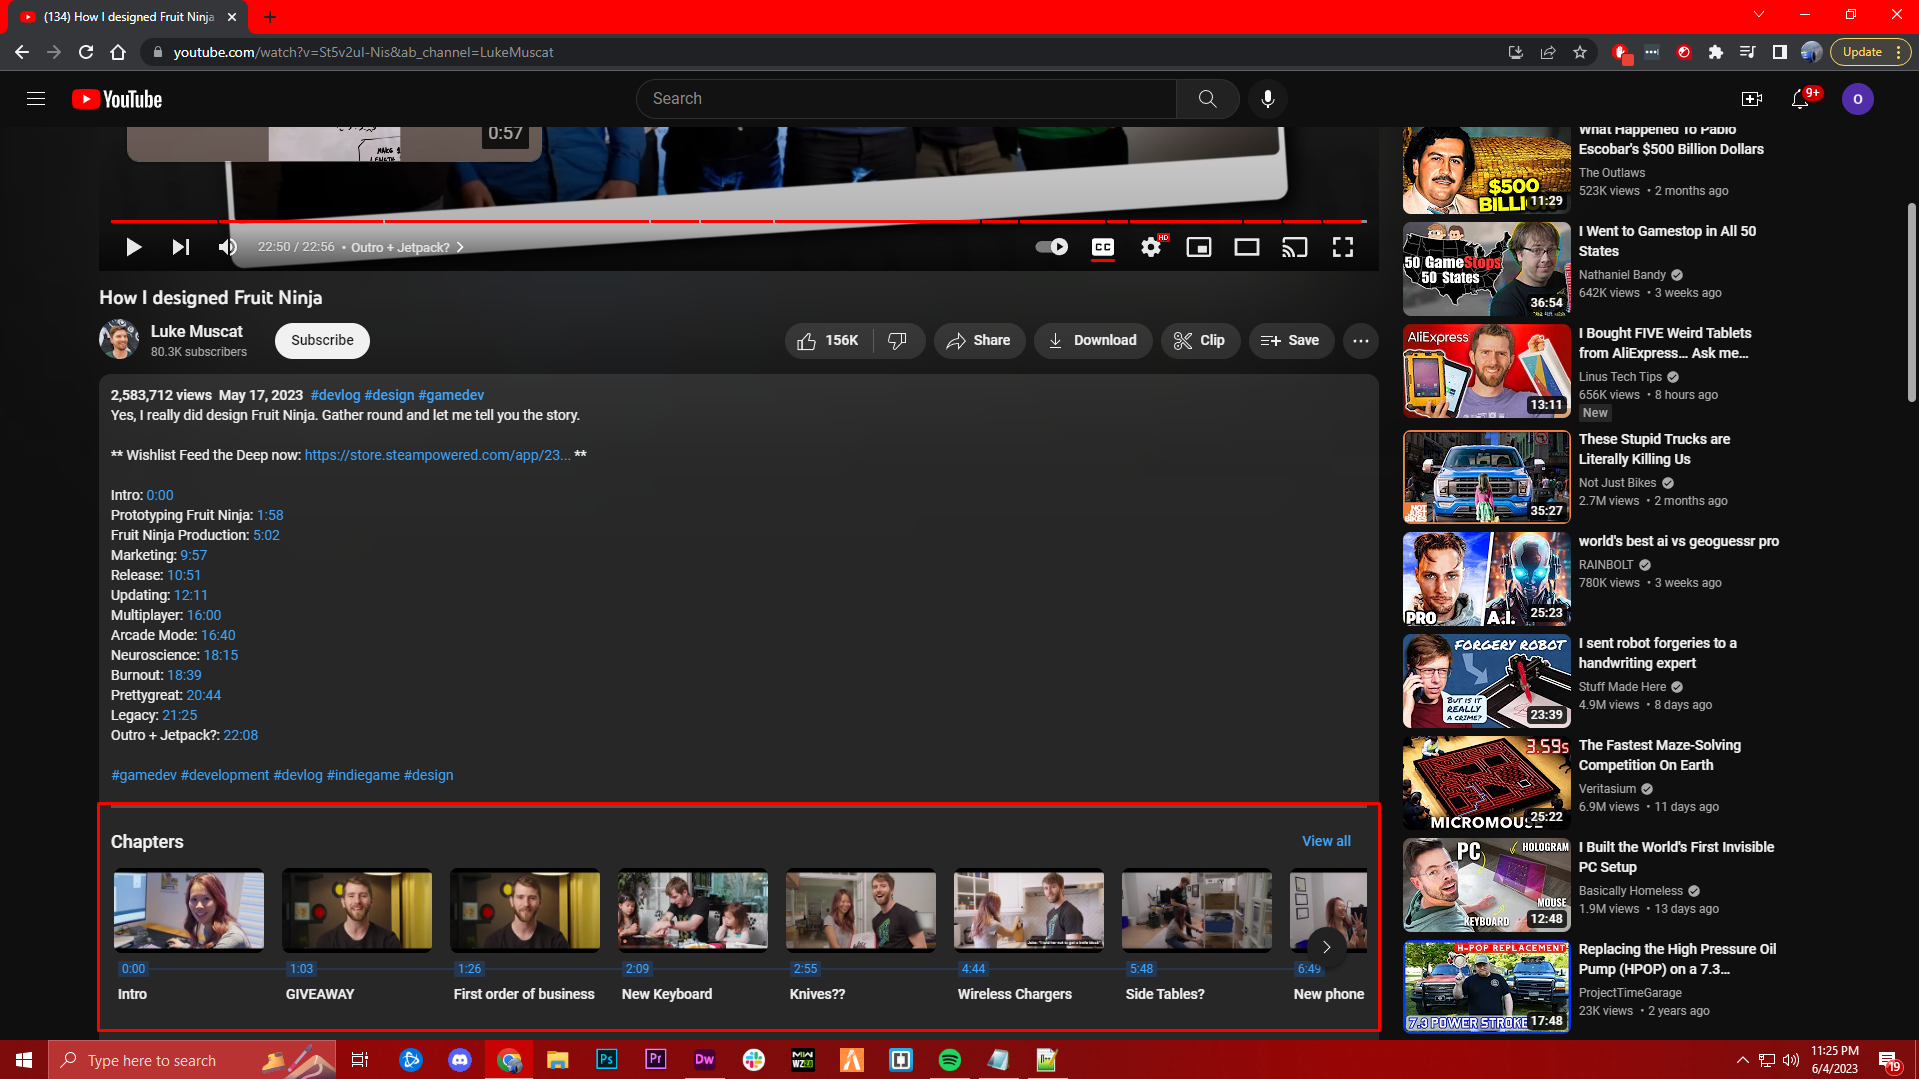1919x1079 pixels.
Task: Open the browser Extensions puzzle icon
Action: click(1716, 52)
